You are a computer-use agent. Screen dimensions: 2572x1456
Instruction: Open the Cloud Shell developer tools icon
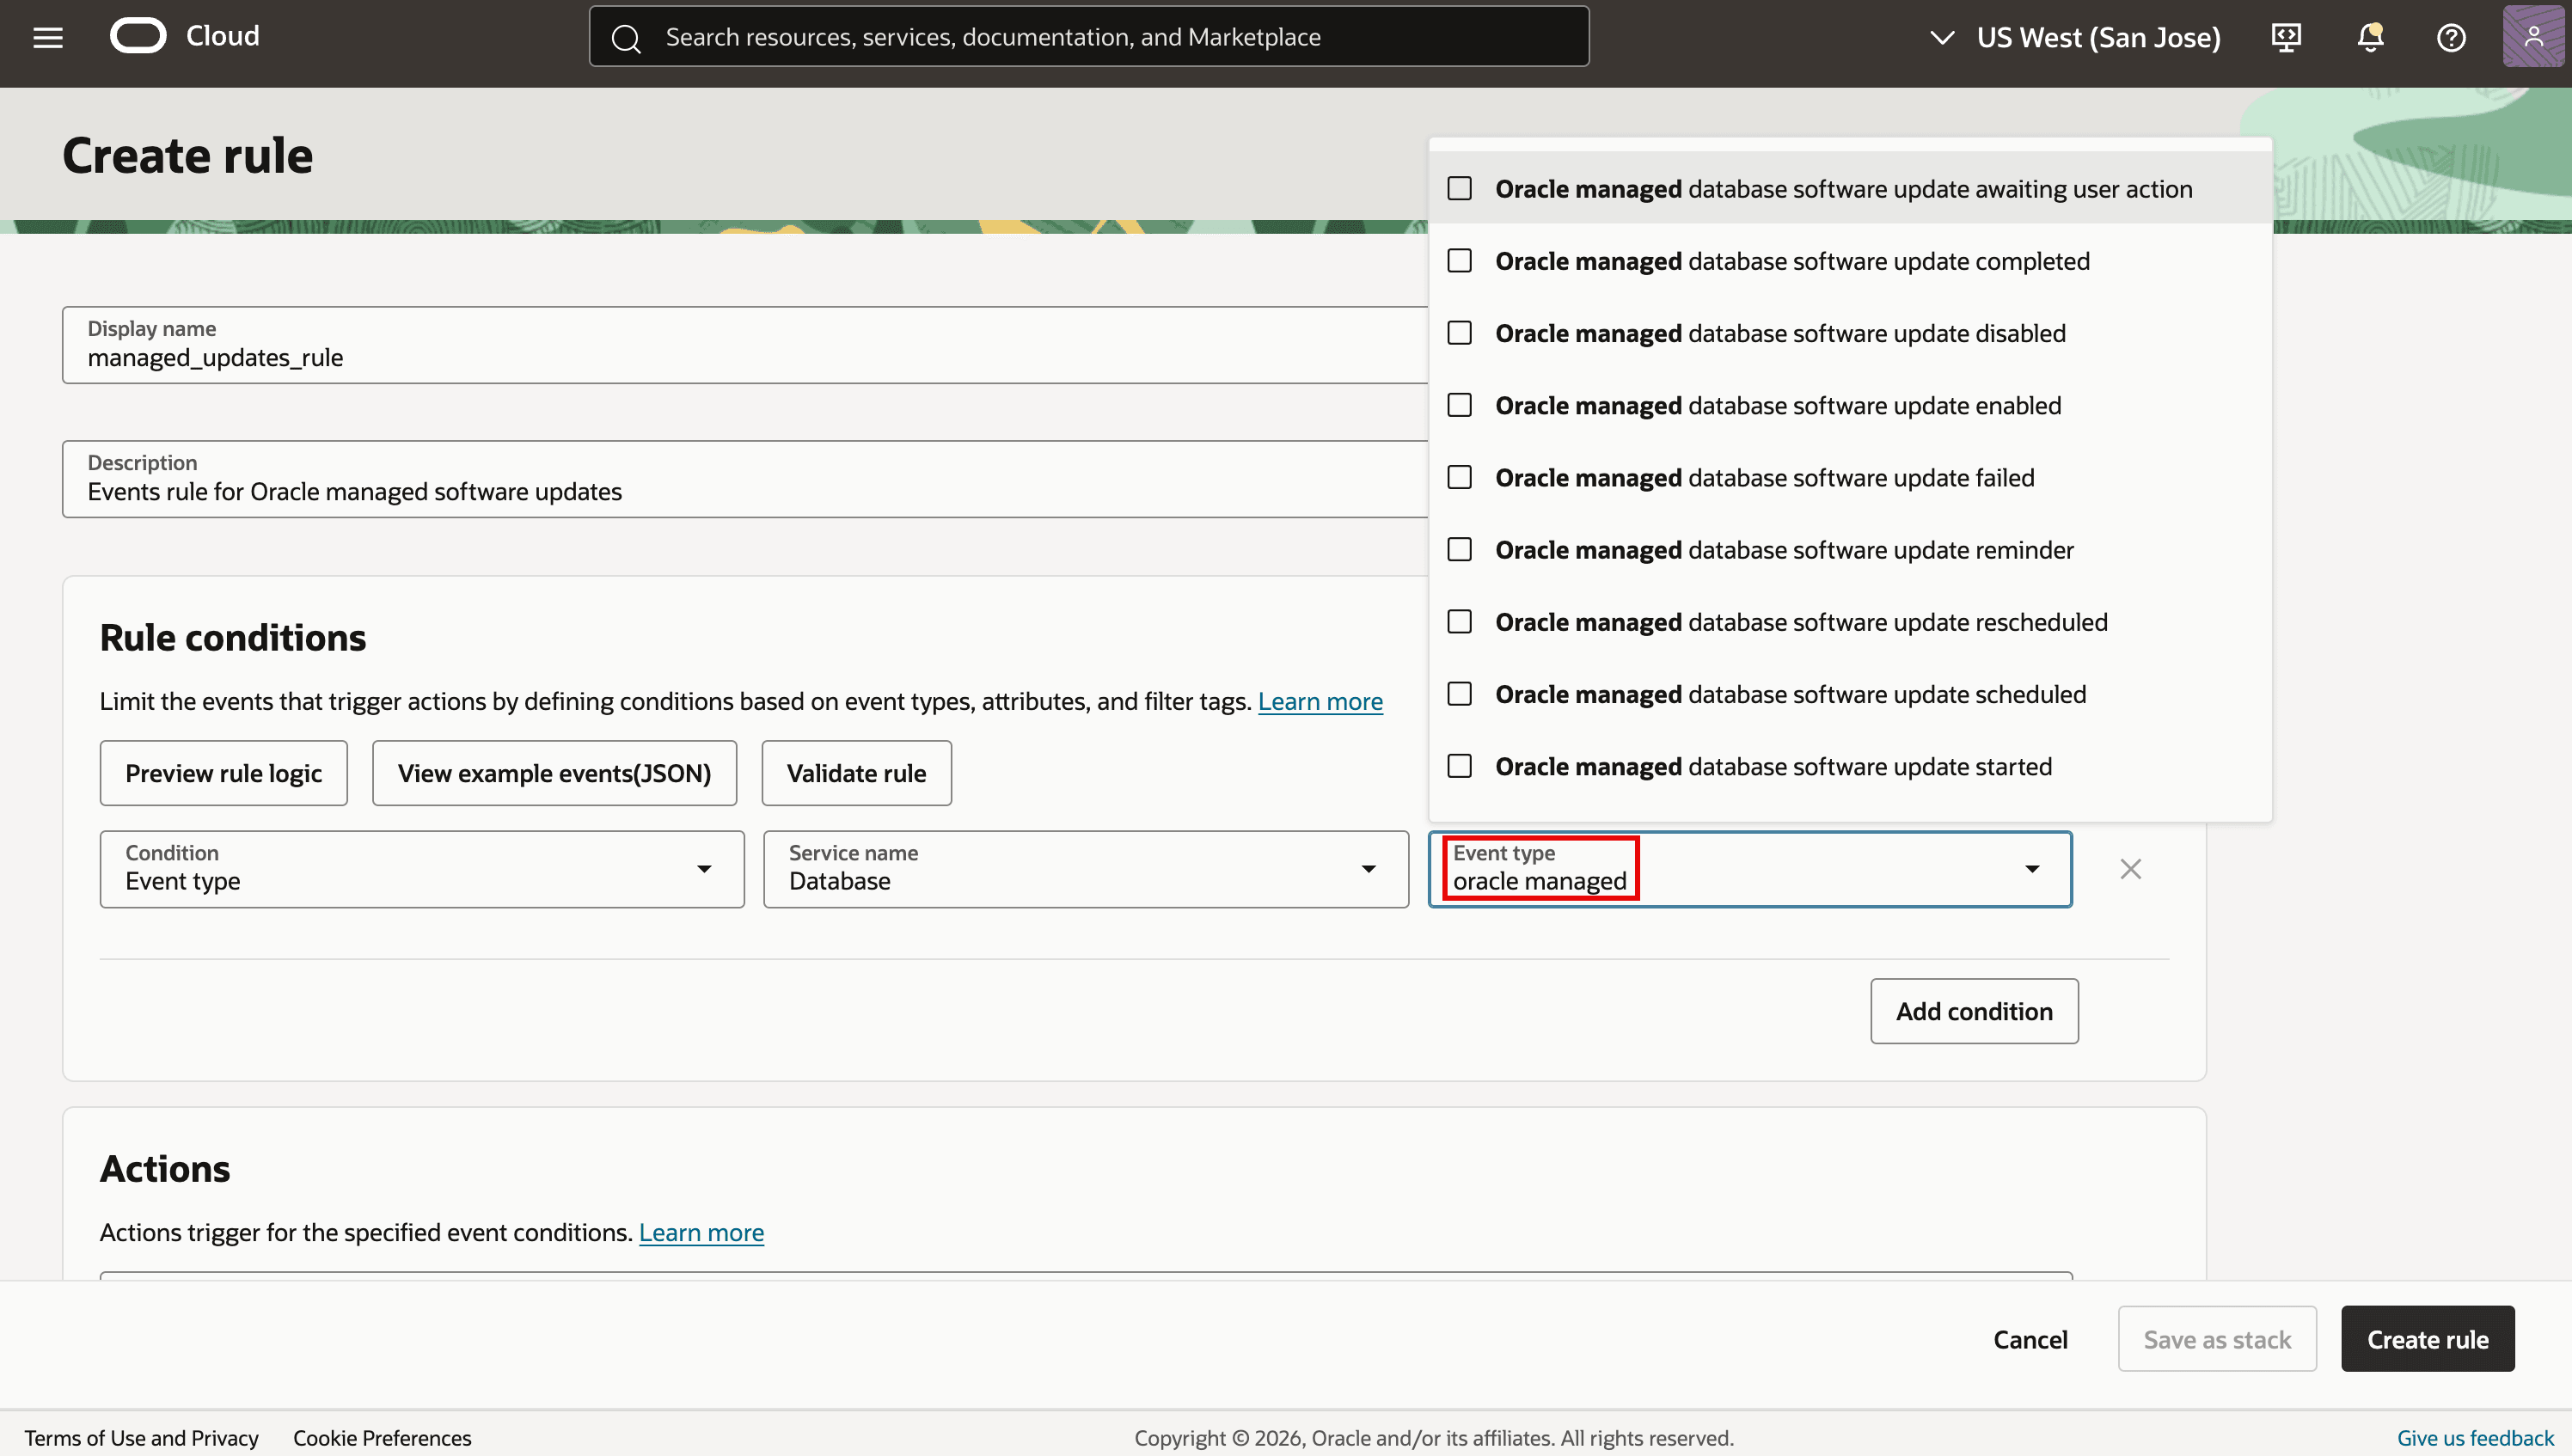click(2286, 37)
